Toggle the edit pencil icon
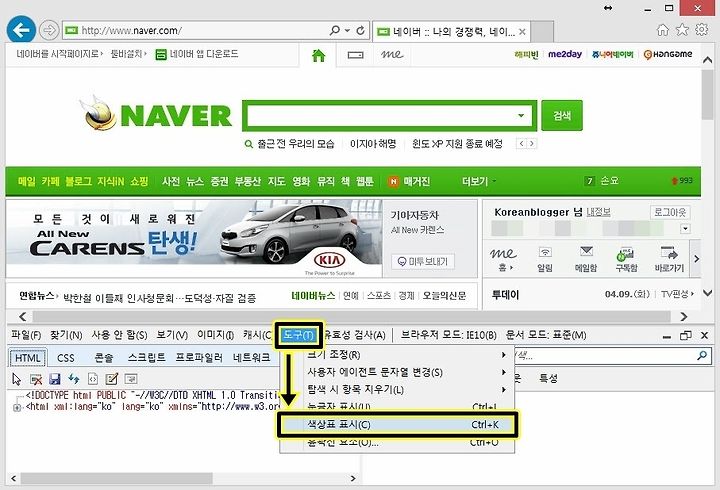 pyautogui.click(x=112, y=379)
